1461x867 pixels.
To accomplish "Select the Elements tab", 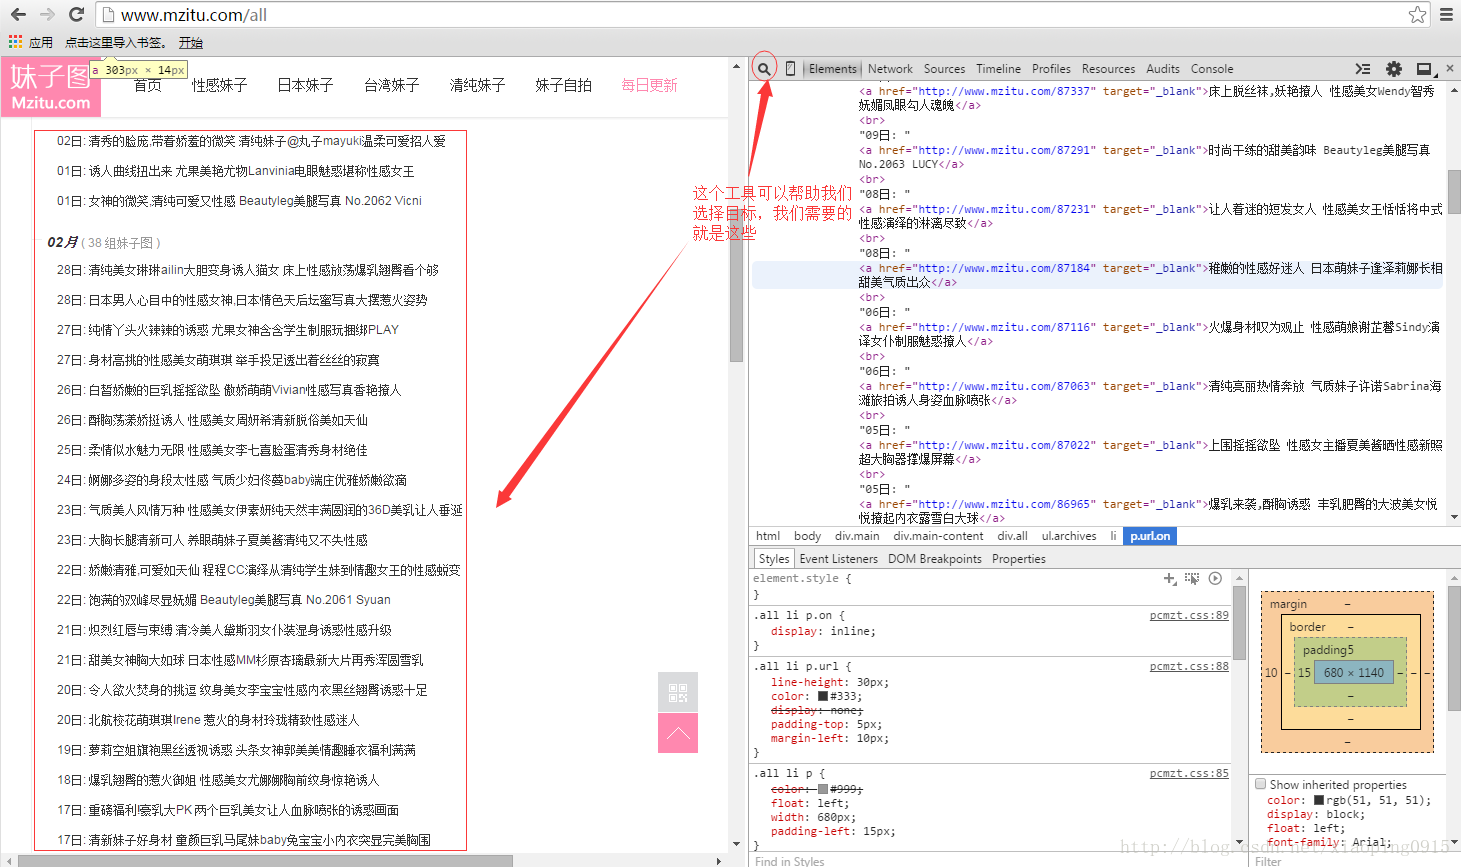I will point(833,69).
